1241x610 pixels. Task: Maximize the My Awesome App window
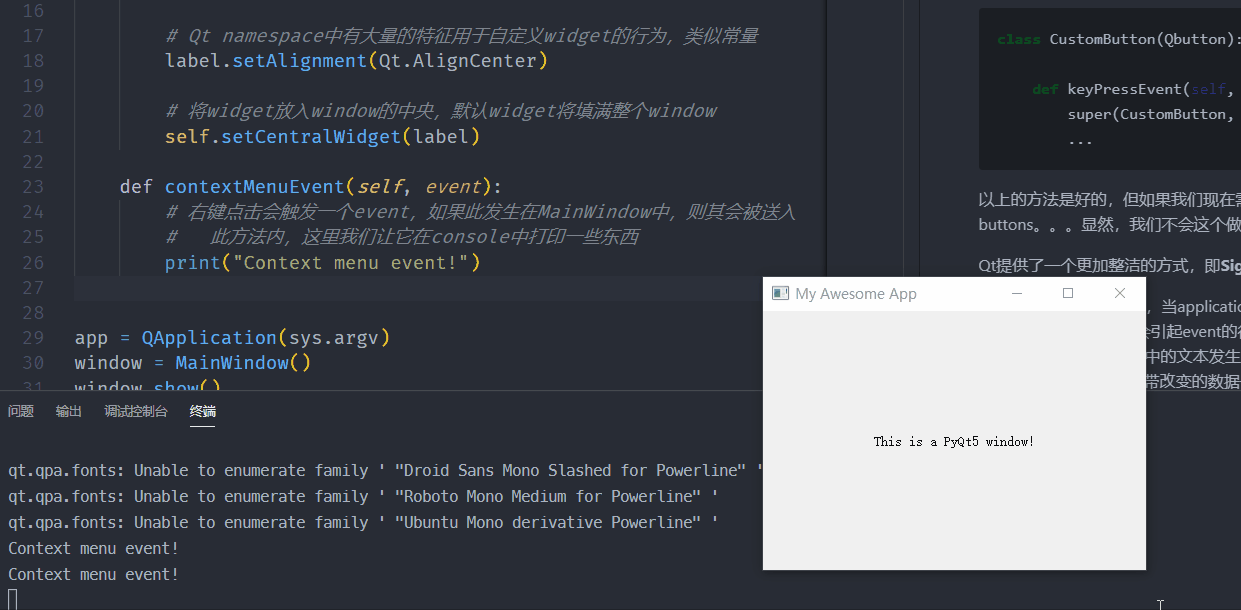pos(1068,293)
